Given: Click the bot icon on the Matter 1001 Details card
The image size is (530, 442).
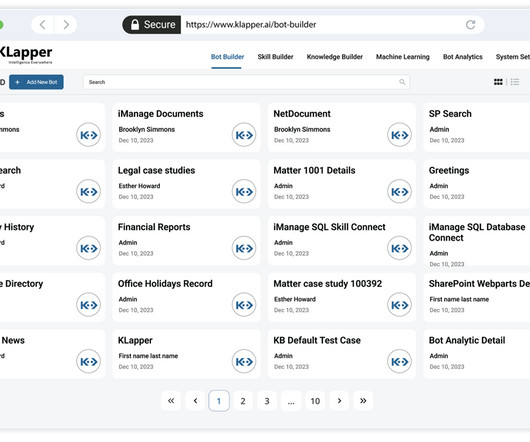Looking at the screenshot, I should point(399,192).
